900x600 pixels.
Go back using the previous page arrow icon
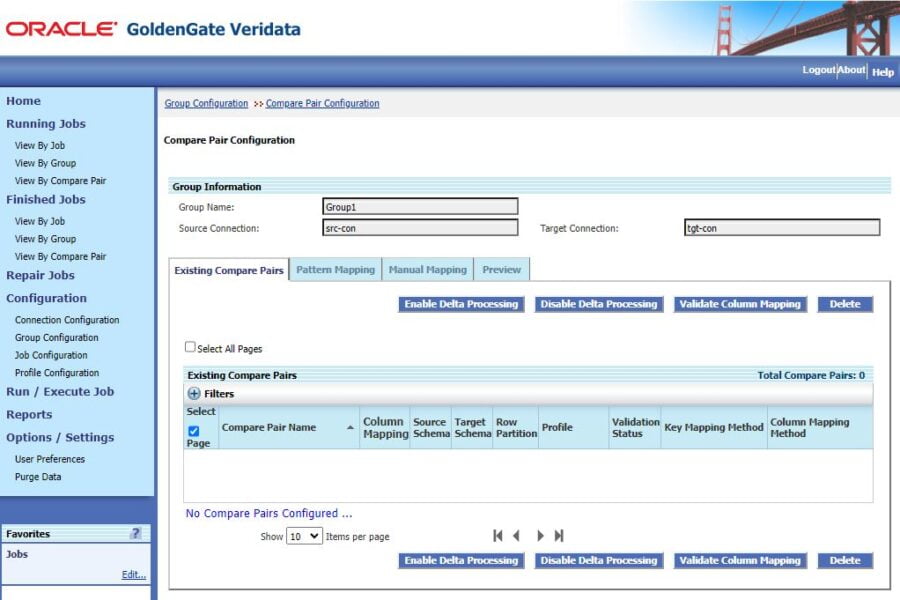pyautogui.click(x=517, y=536)
